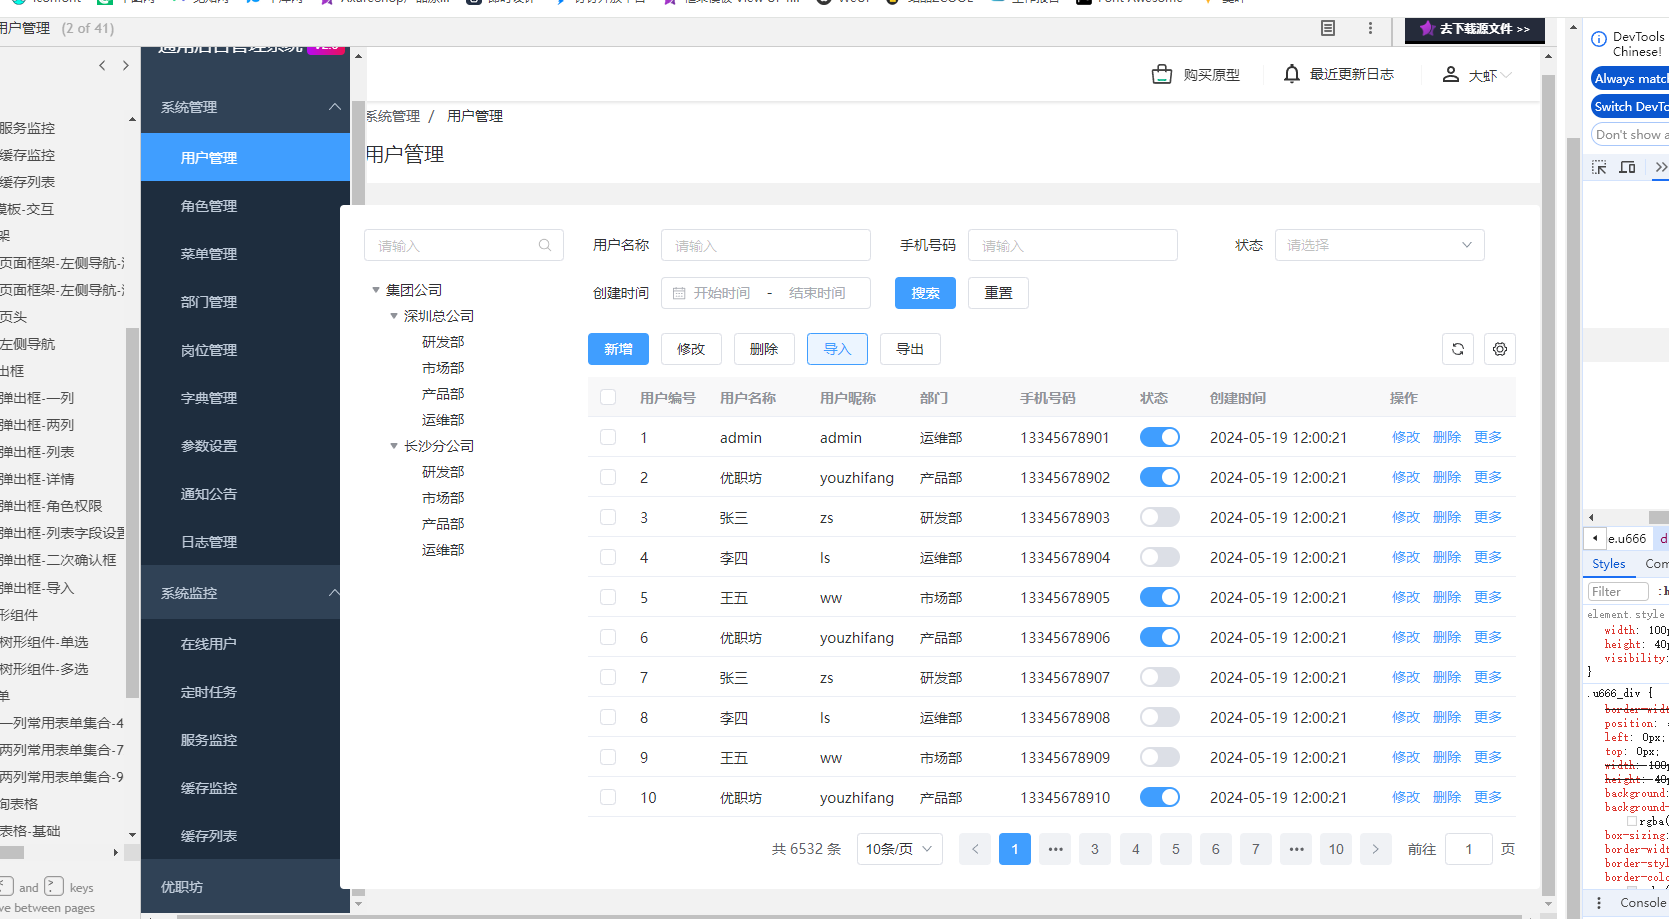The width and height of the screenshot is (1669, 919).
Task: Open the 10条/页 page size dropdown
Action: click(x=899, y=849)
